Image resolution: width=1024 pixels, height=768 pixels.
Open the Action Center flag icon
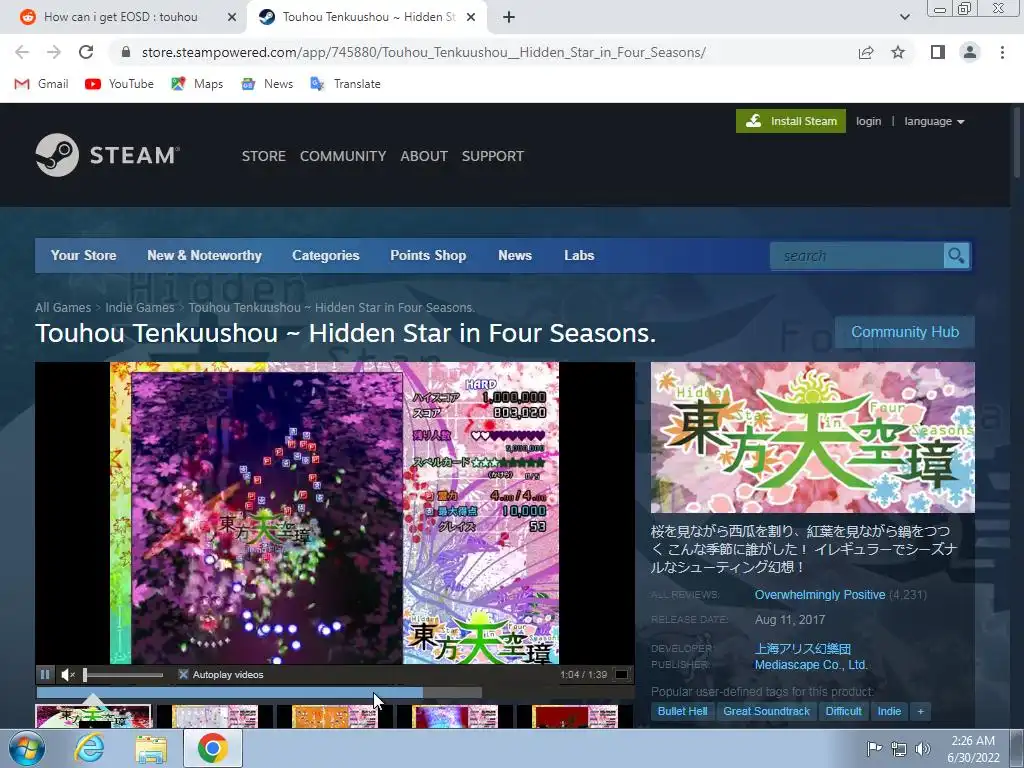click(874, 749)
